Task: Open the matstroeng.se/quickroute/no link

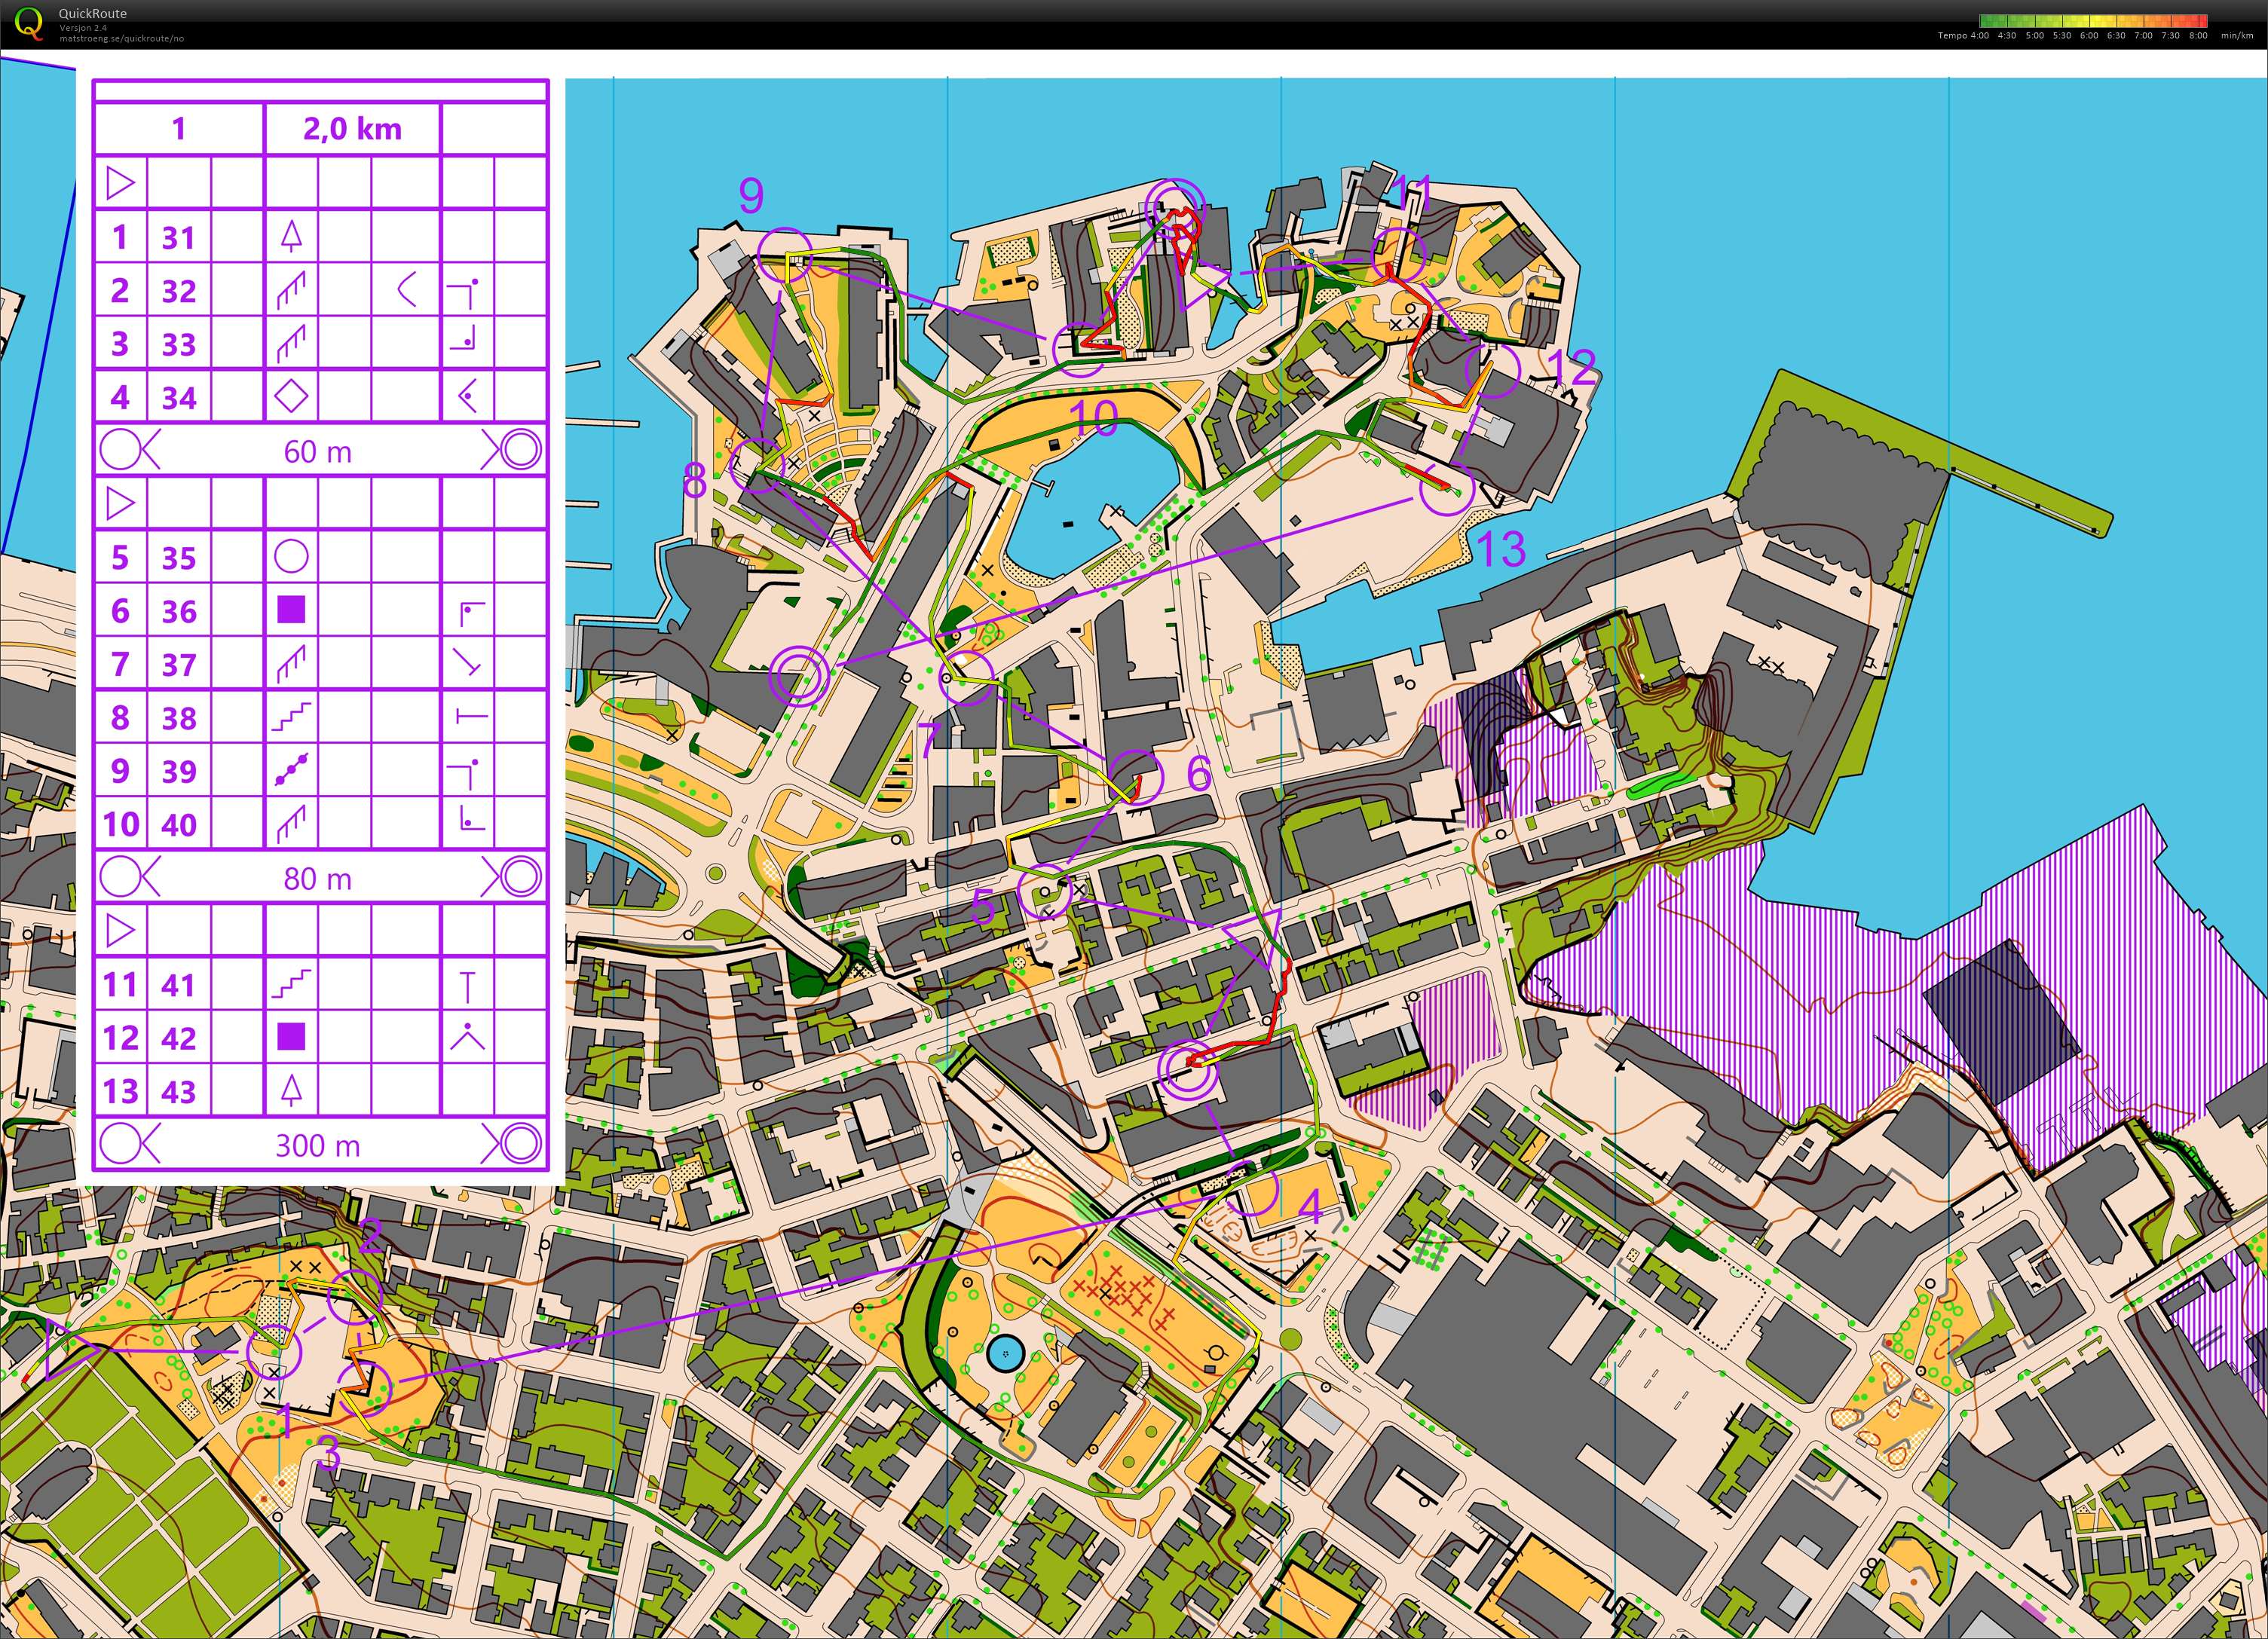Action: click(121, 39)
